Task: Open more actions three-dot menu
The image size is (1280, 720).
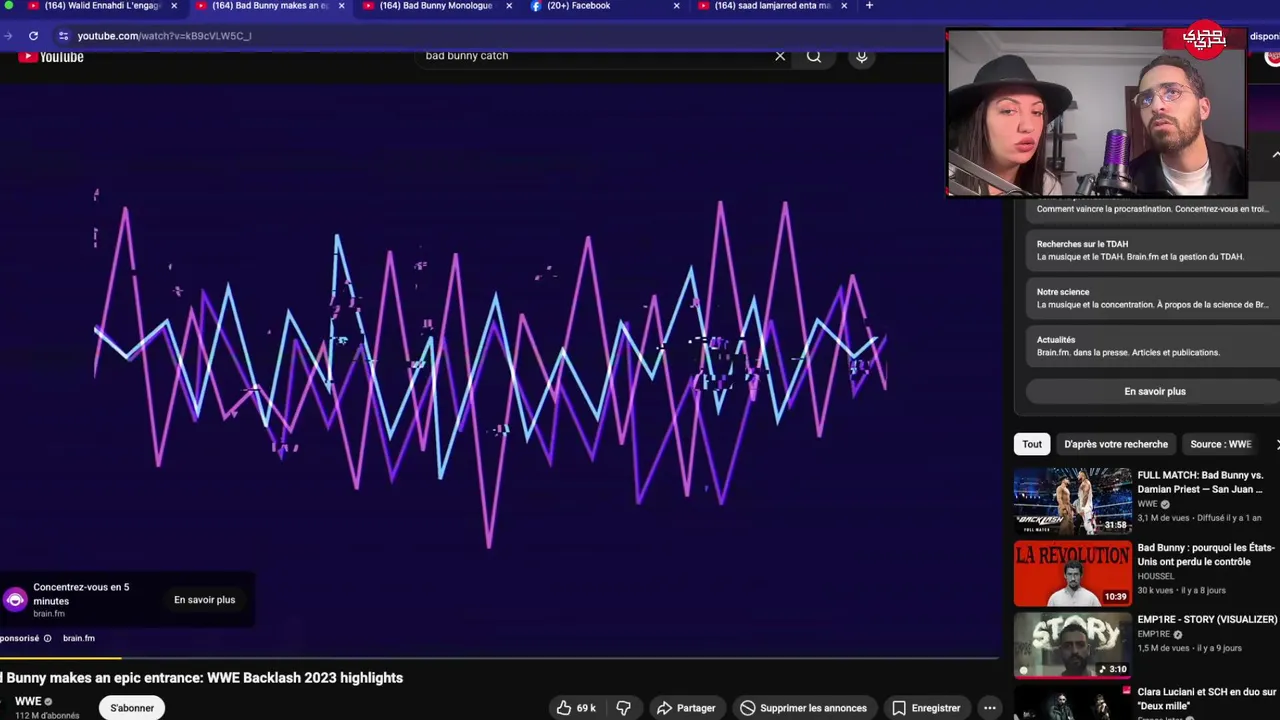Action: point(989,708)
